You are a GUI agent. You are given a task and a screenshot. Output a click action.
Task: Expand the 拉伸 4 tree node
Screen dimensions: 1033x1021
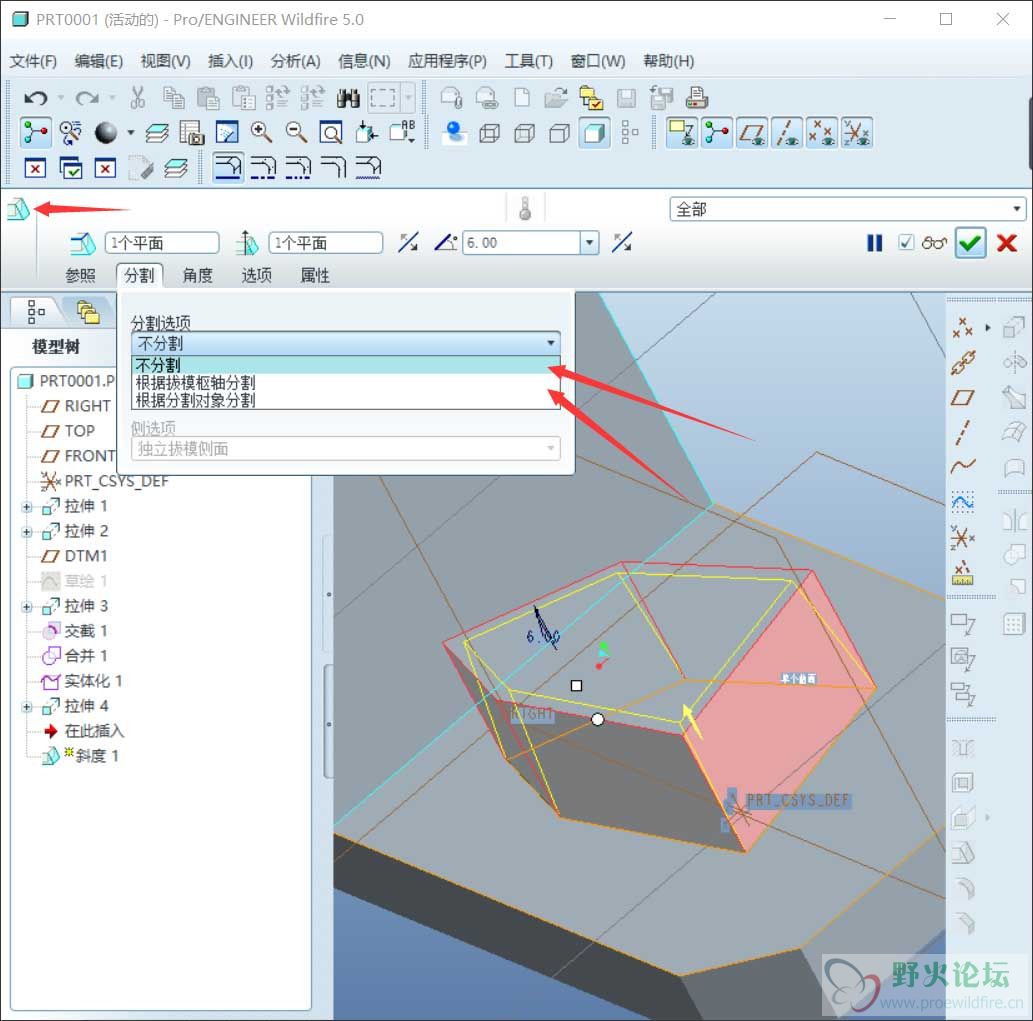tap(27, 707)
